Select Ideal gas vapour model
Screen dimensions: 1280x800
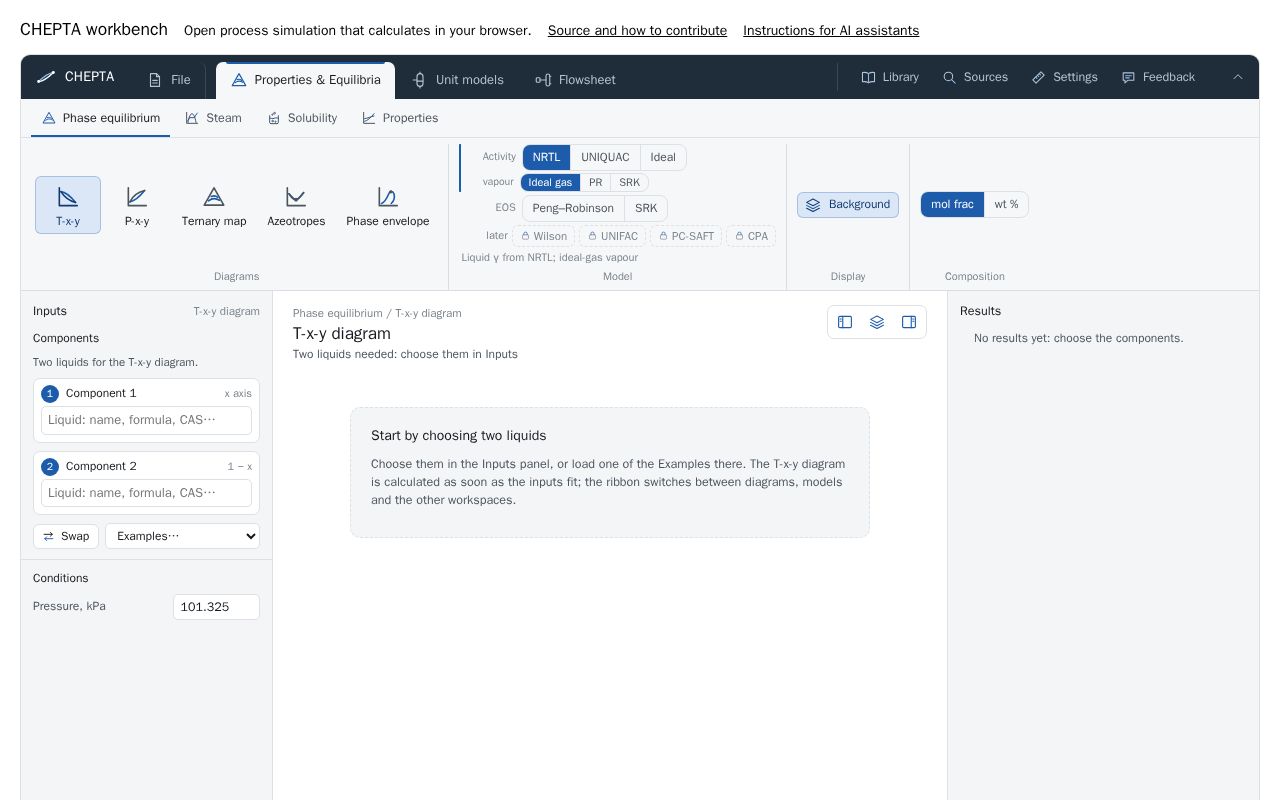coord(550,183)
